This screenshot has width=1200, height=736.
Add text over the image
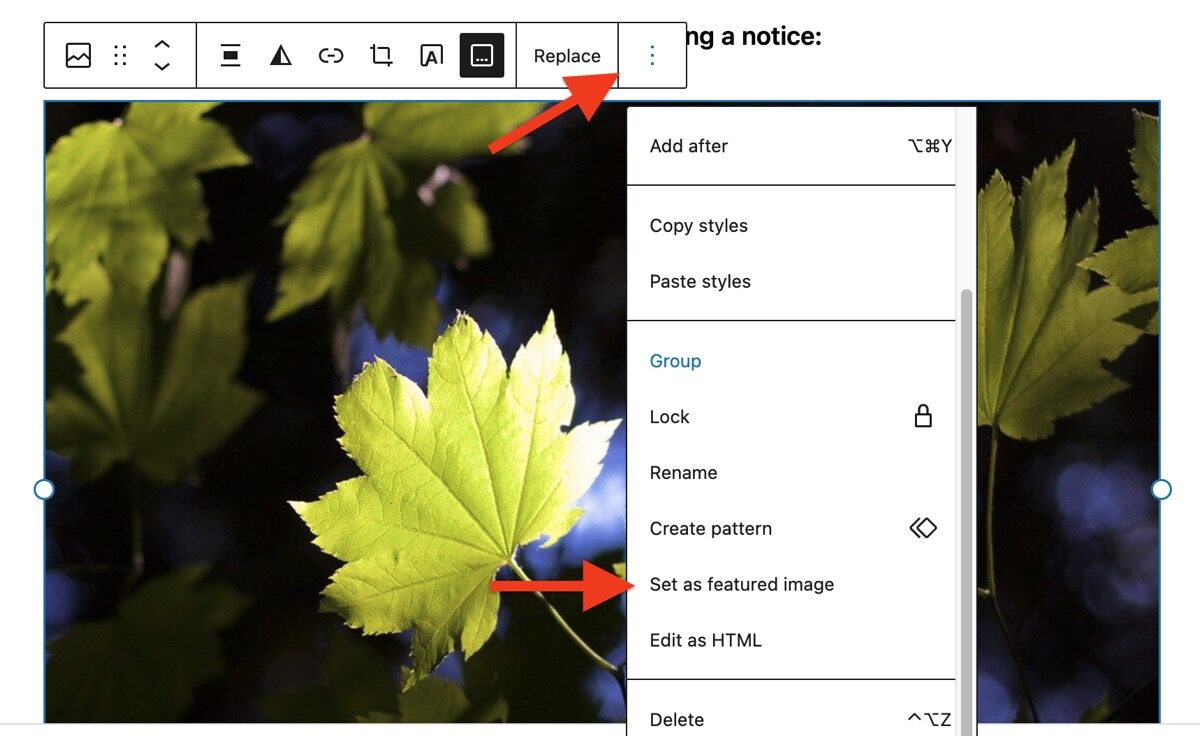click(x=430, y=56)
